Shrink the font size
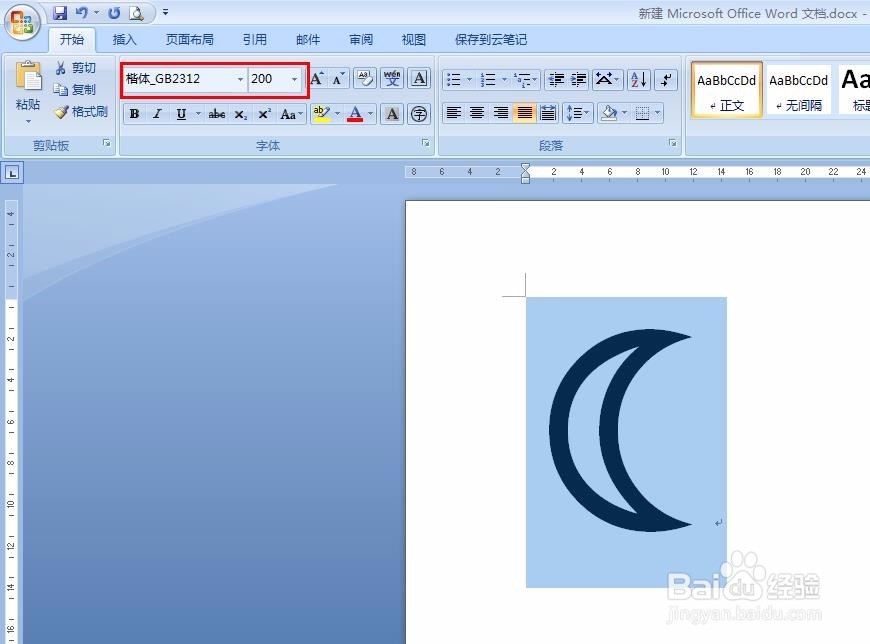 click(339, 78)
